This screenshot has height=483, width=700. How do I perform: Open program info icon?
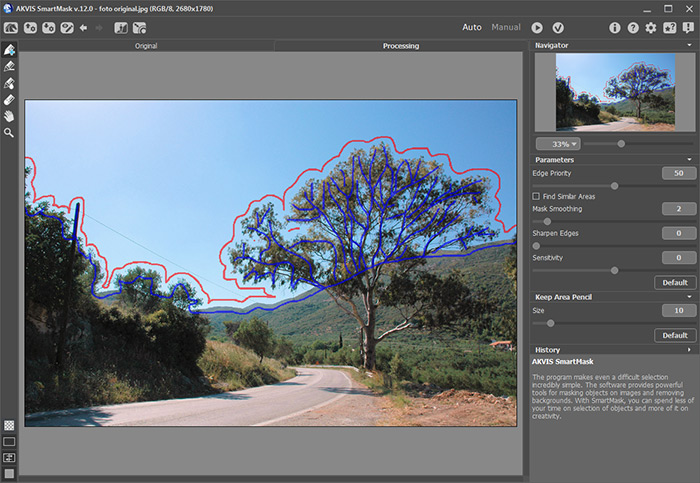[615, 28]
